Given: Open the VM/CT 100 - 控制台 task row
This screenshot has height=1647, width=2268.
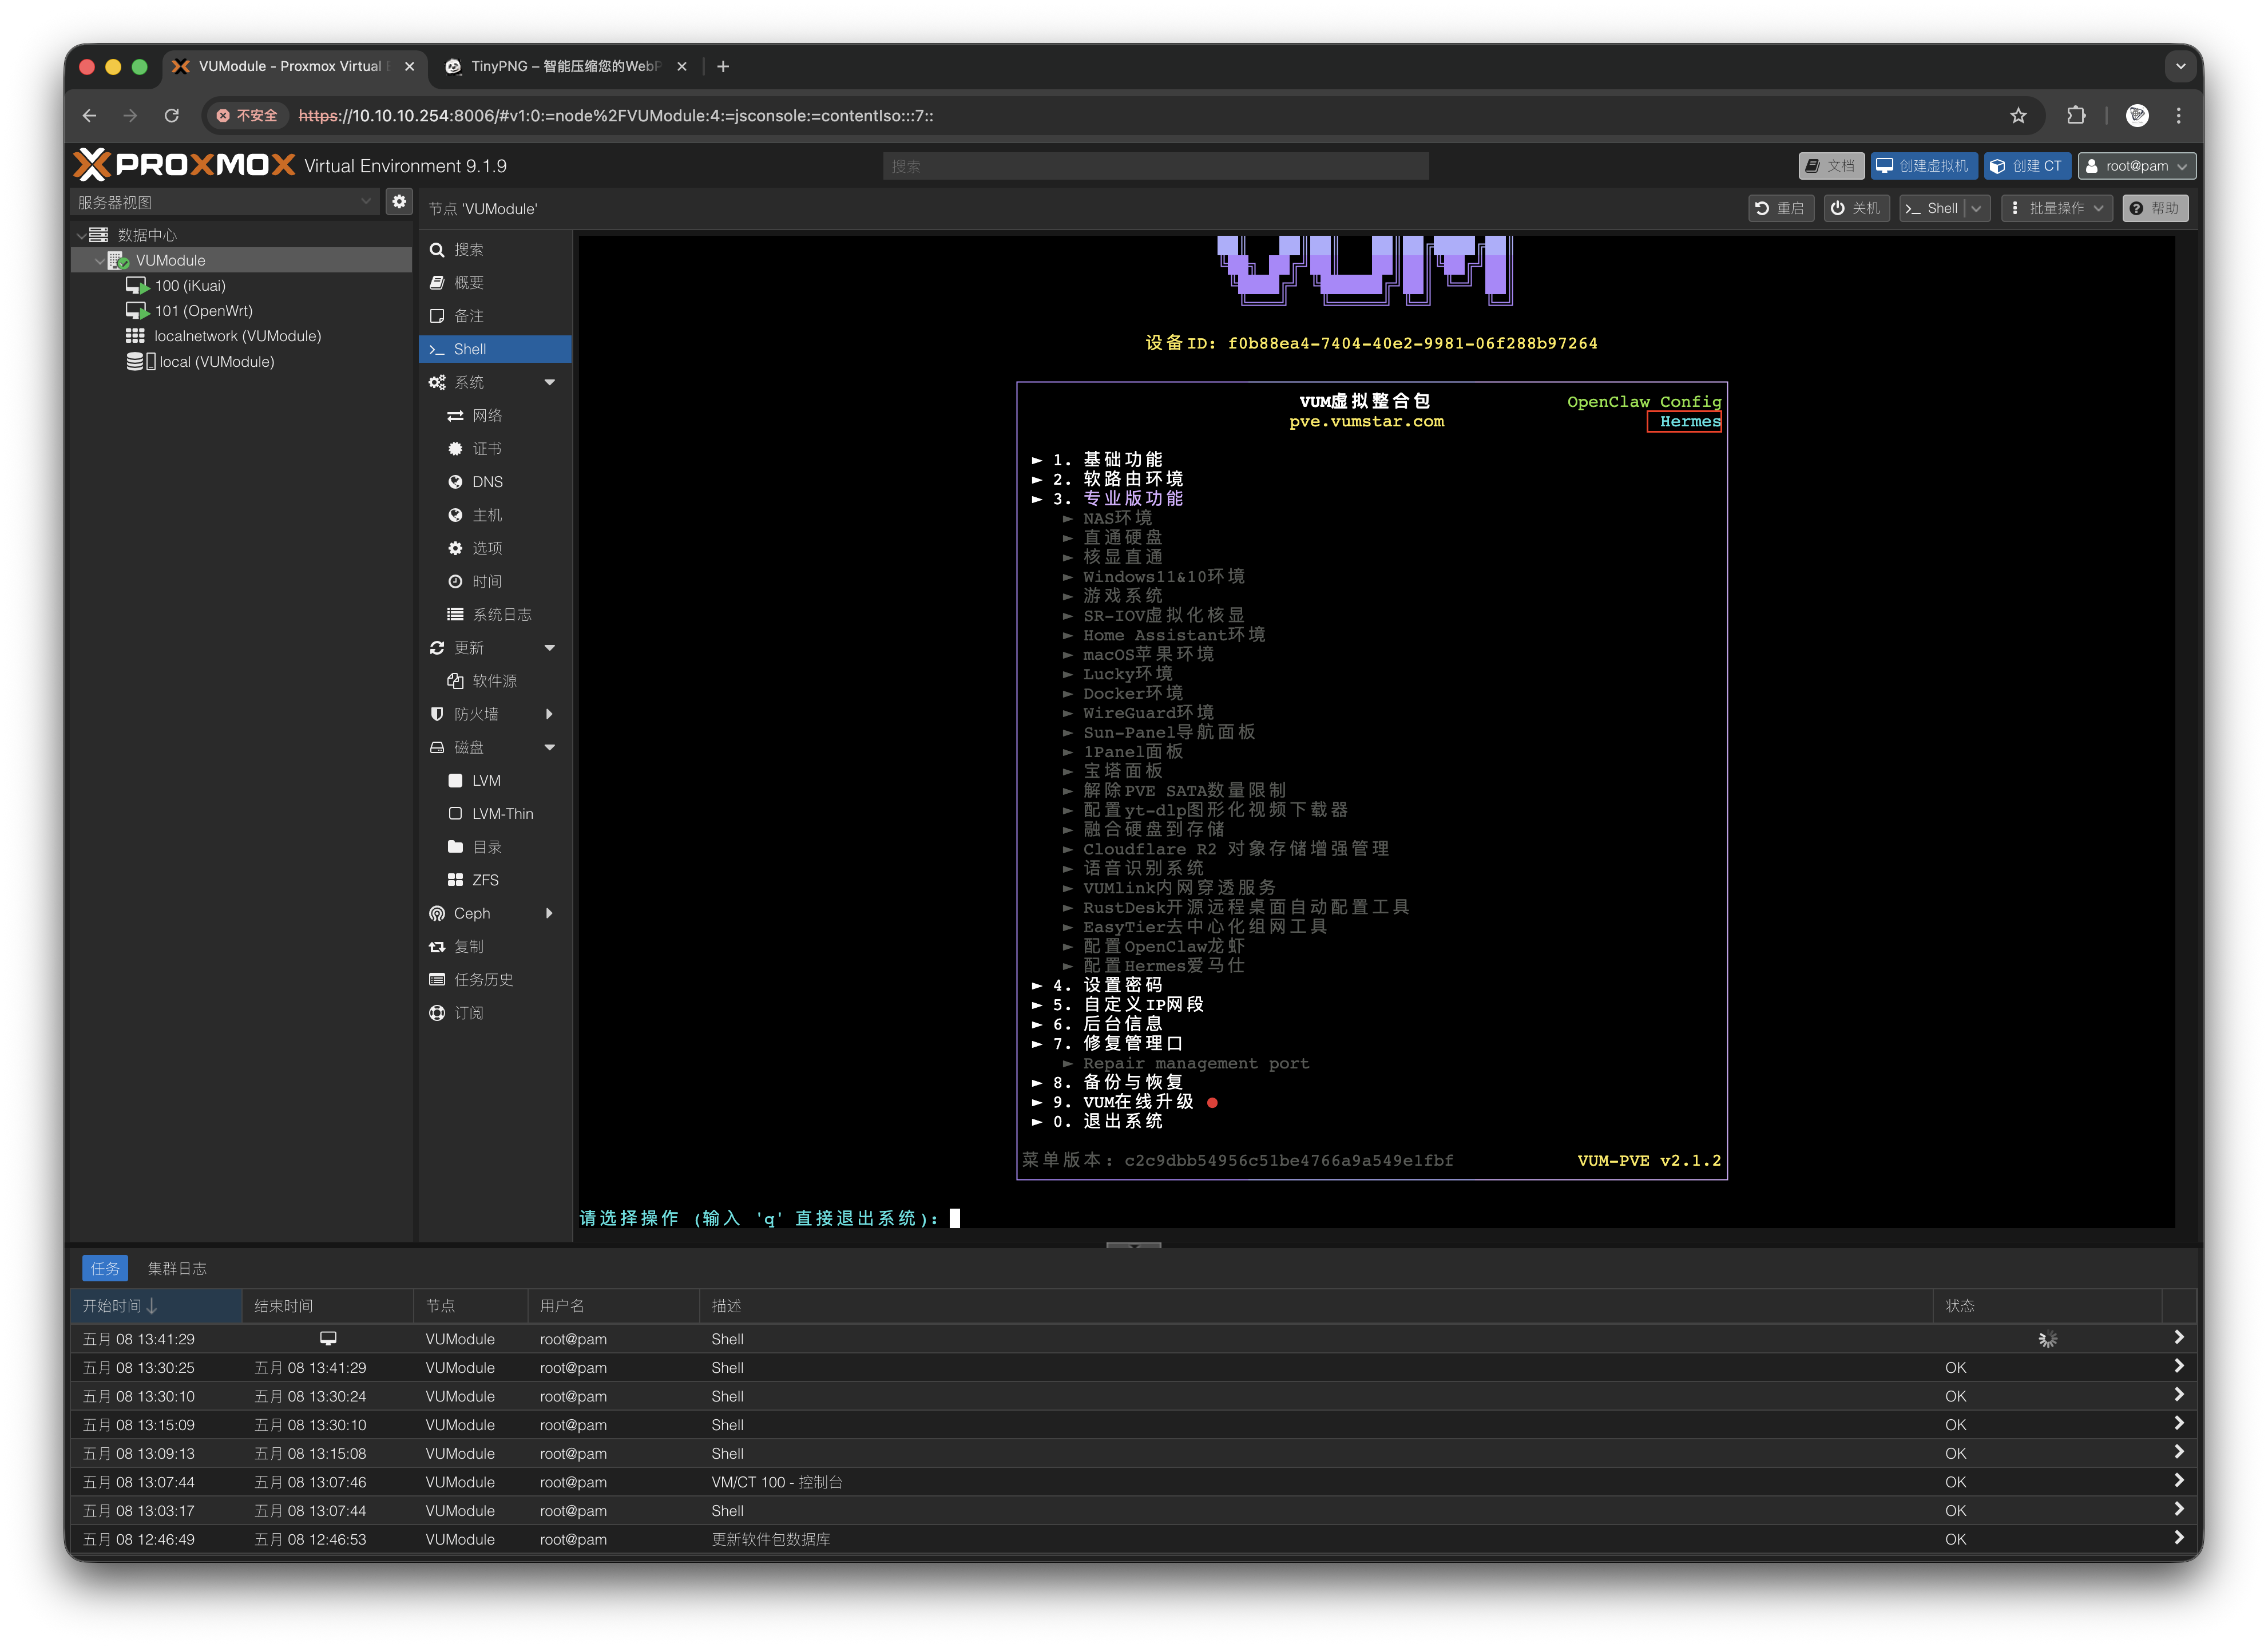Looking at the screenshot, I should 1133,1482.
